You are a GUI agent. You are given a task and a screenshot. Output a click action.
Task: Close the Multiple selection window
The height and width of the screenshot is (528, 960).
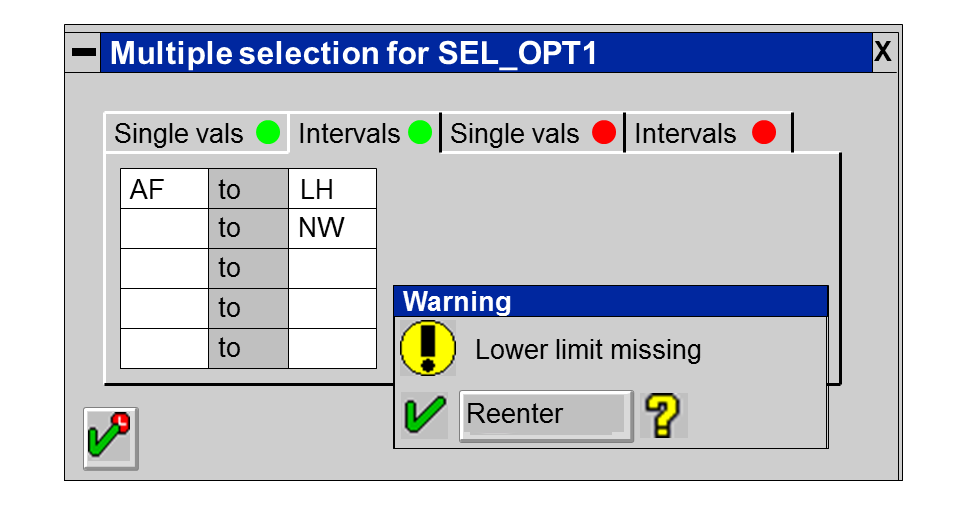click(883, 52)
